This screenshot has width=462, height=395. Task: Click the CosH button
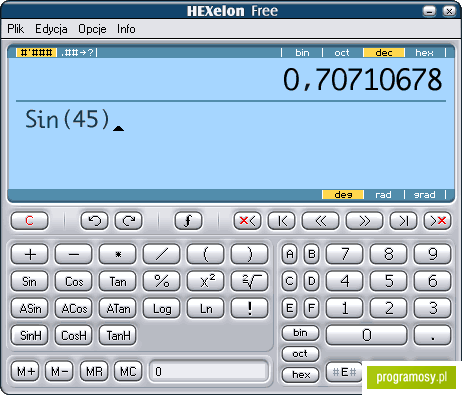click(x=74, y=335)
